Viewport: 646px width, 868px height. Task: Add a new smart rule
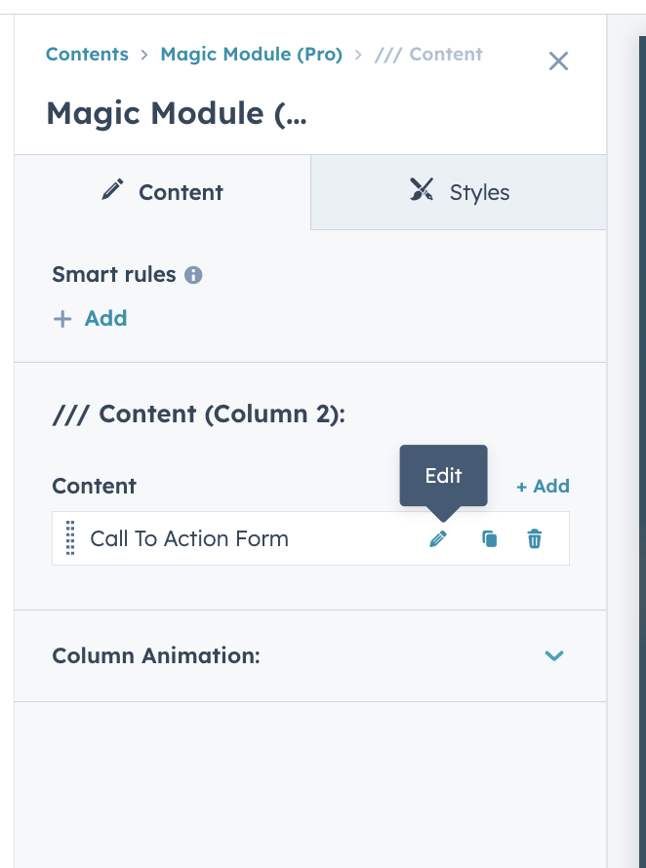point(90,318)
